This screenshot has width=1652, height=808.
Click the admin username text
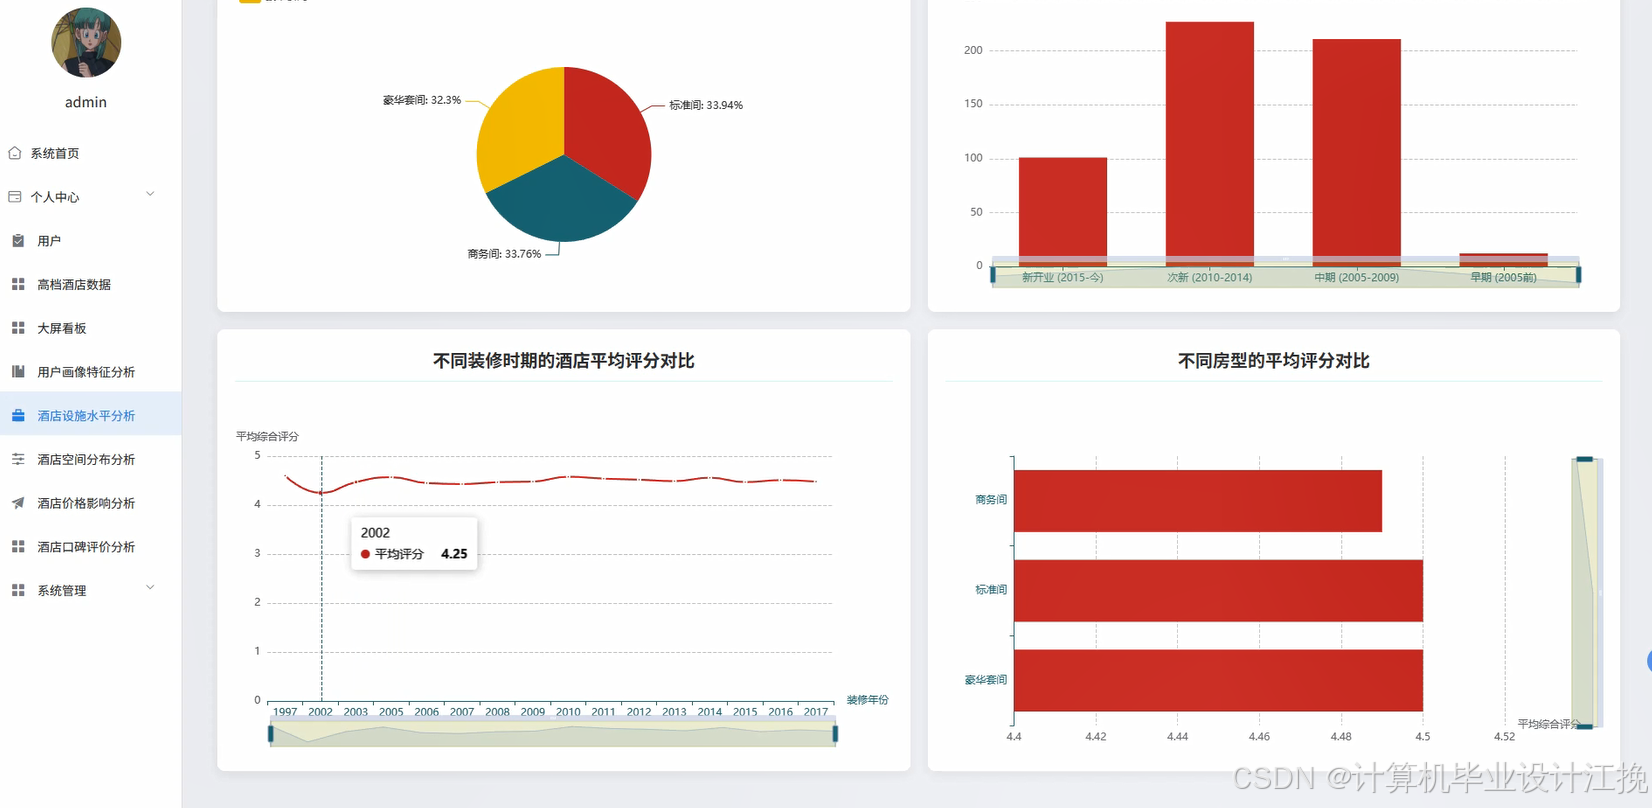tap(86, 102)
